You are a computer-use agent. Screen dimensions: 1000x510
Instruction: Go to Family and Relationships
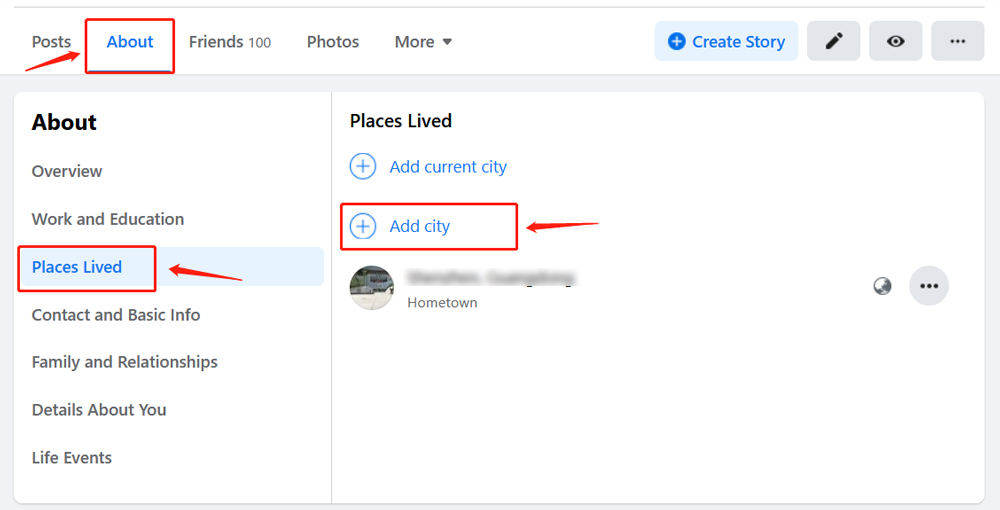125,362
